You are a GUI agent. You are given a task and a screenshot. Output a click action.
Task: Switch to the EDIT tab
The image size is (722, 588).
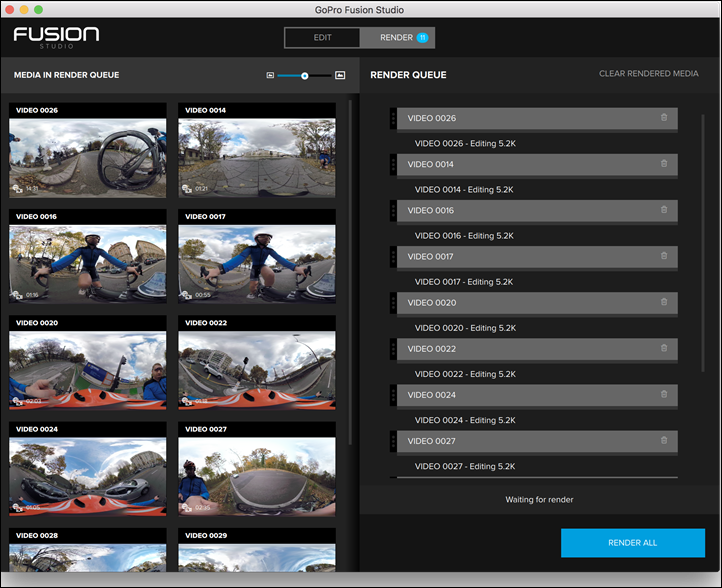322,37
